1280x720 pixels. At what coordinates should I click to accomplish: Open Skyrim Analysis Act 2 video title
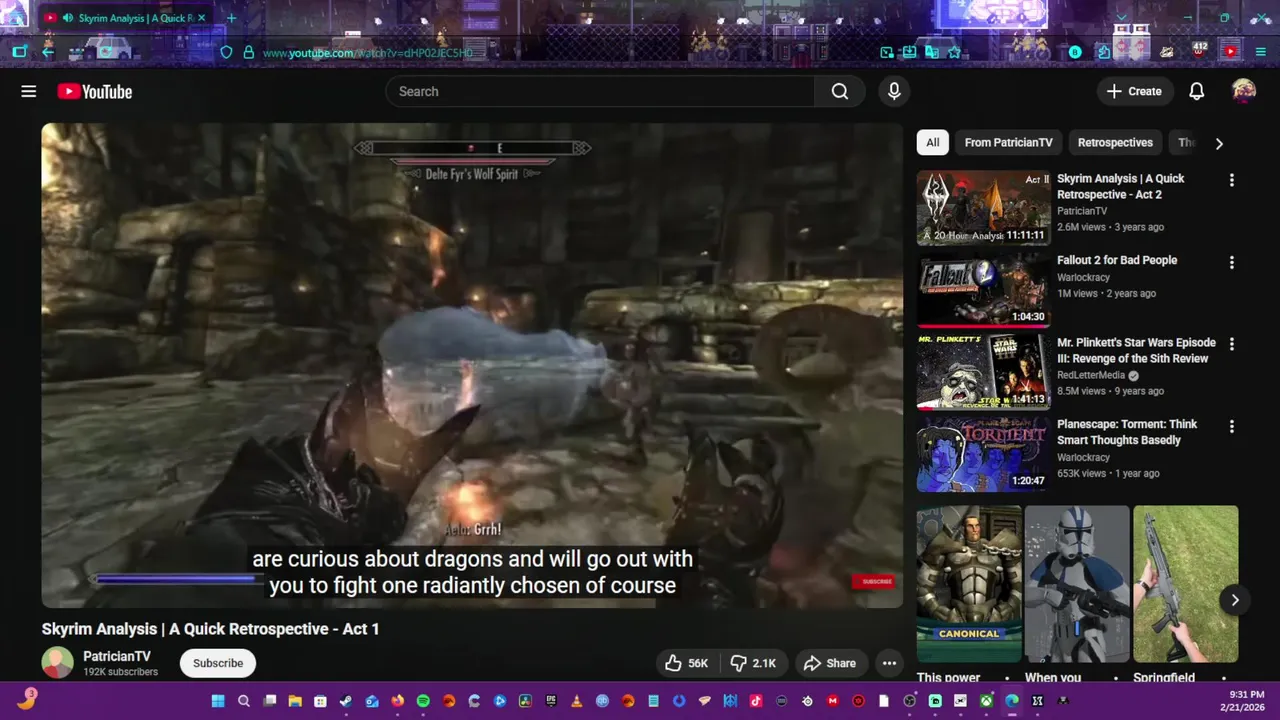(1120, 186)
